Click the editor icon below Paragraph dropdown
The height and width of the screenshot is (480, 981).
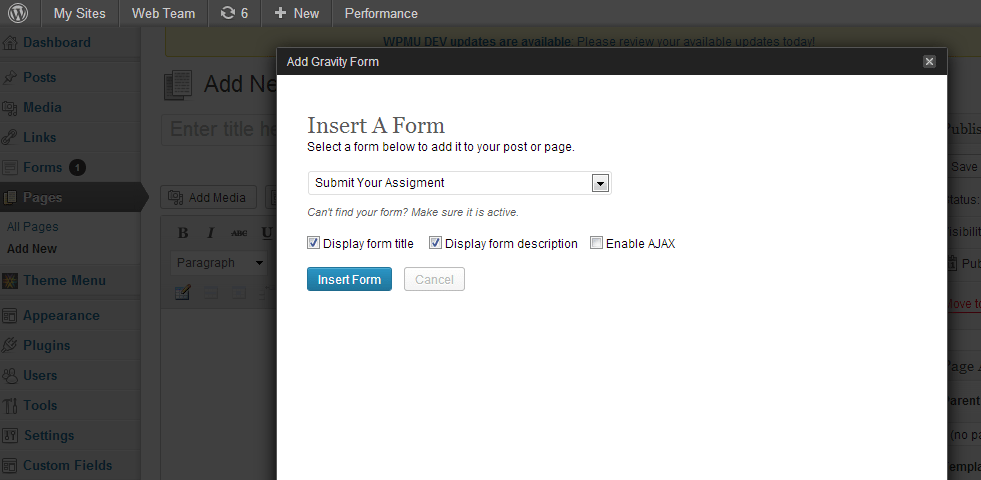click(x=183, y=292)
